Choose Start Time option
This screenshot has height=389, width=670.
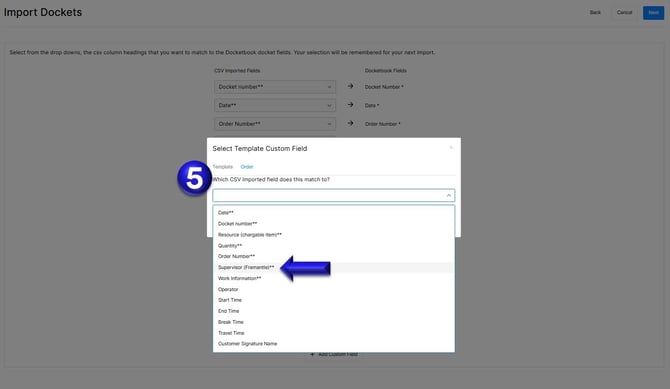click(x=334, y=300)
